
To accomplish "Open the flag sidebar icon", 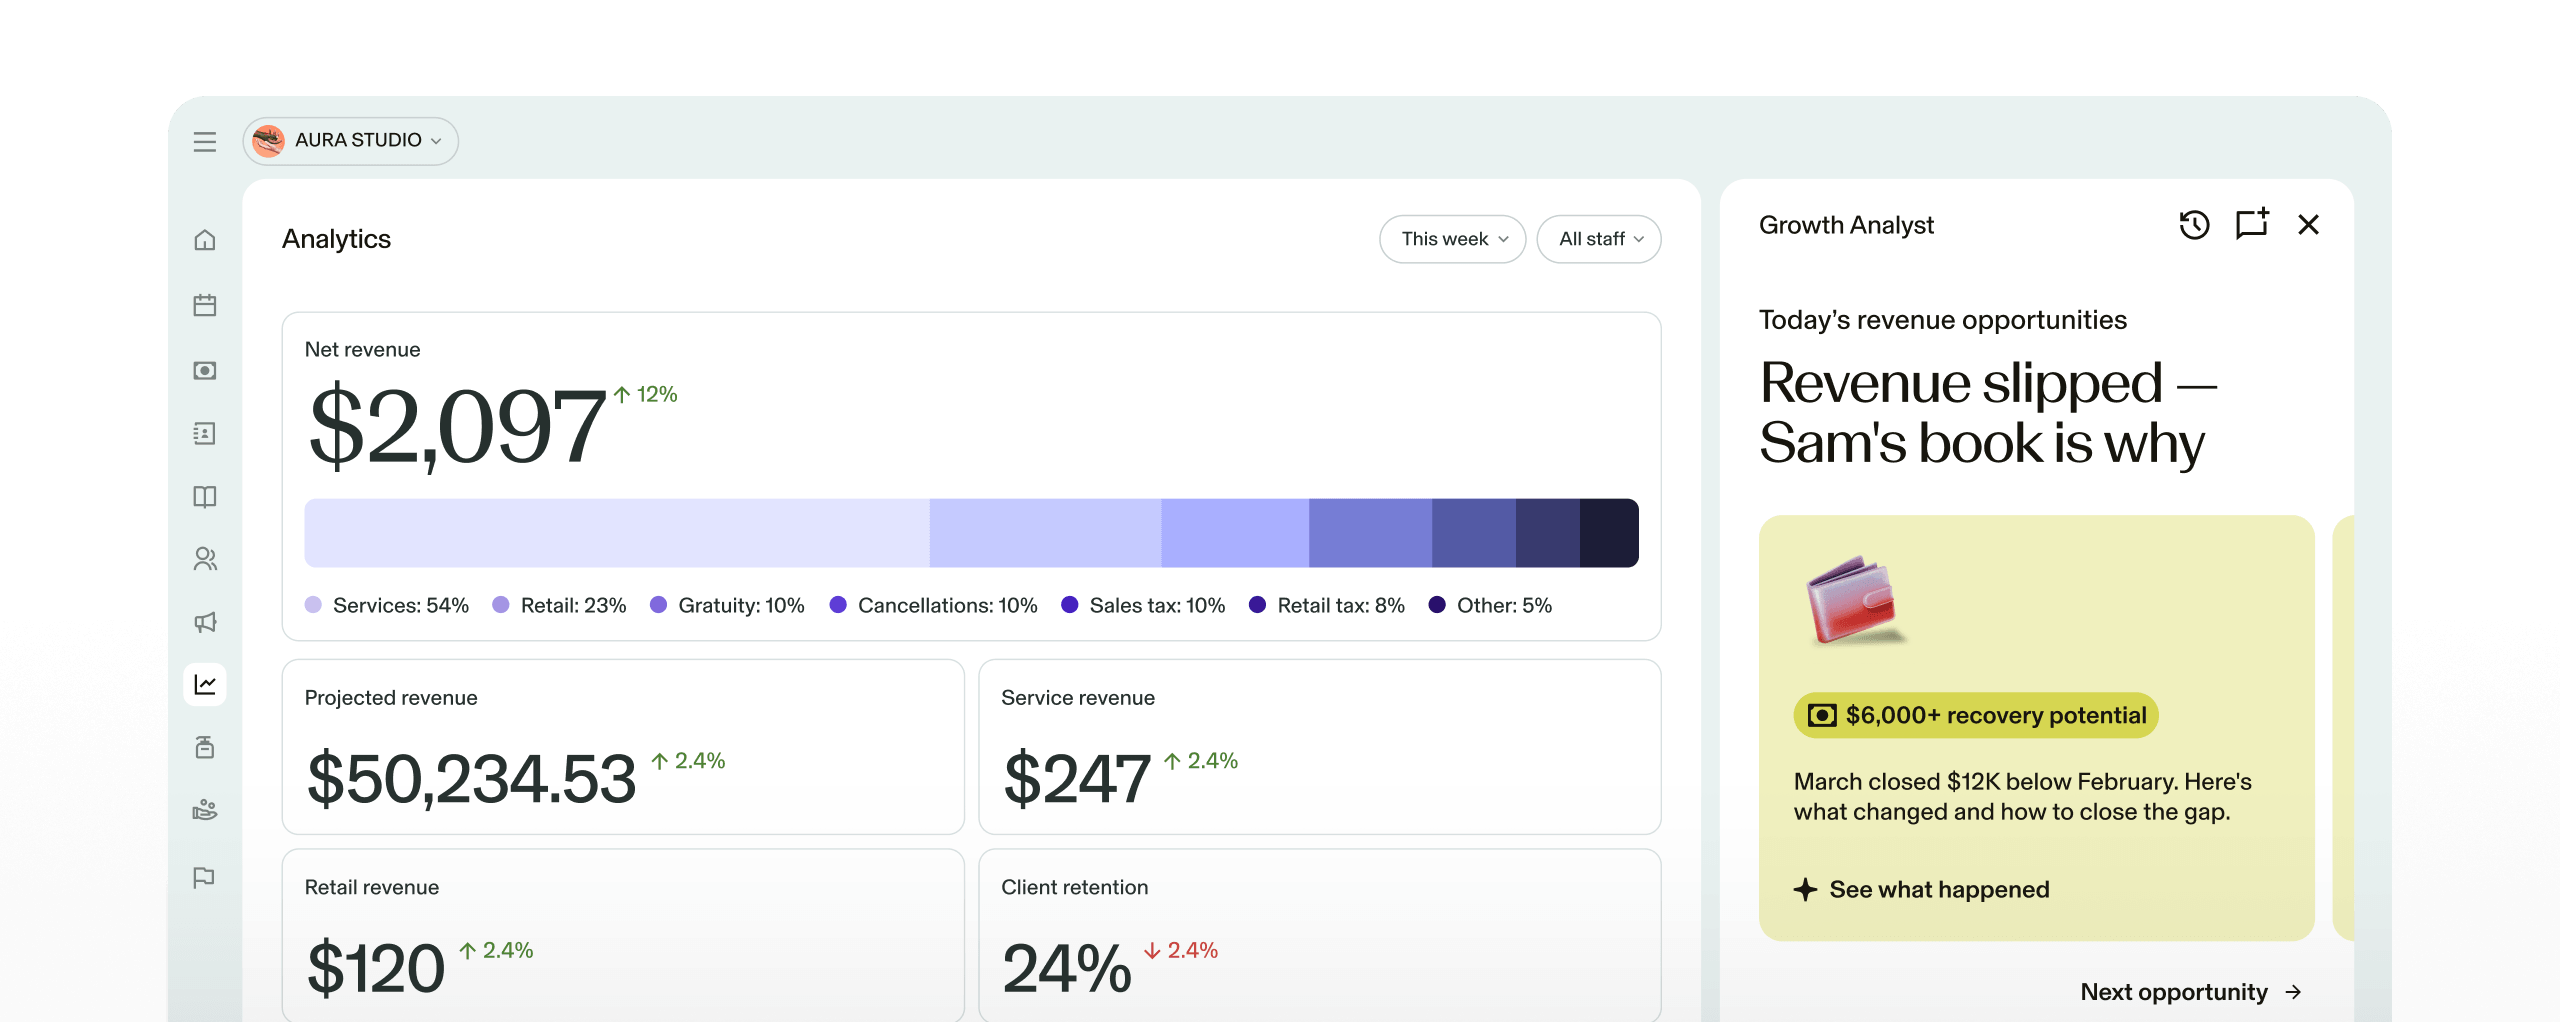I will point(205,877).
